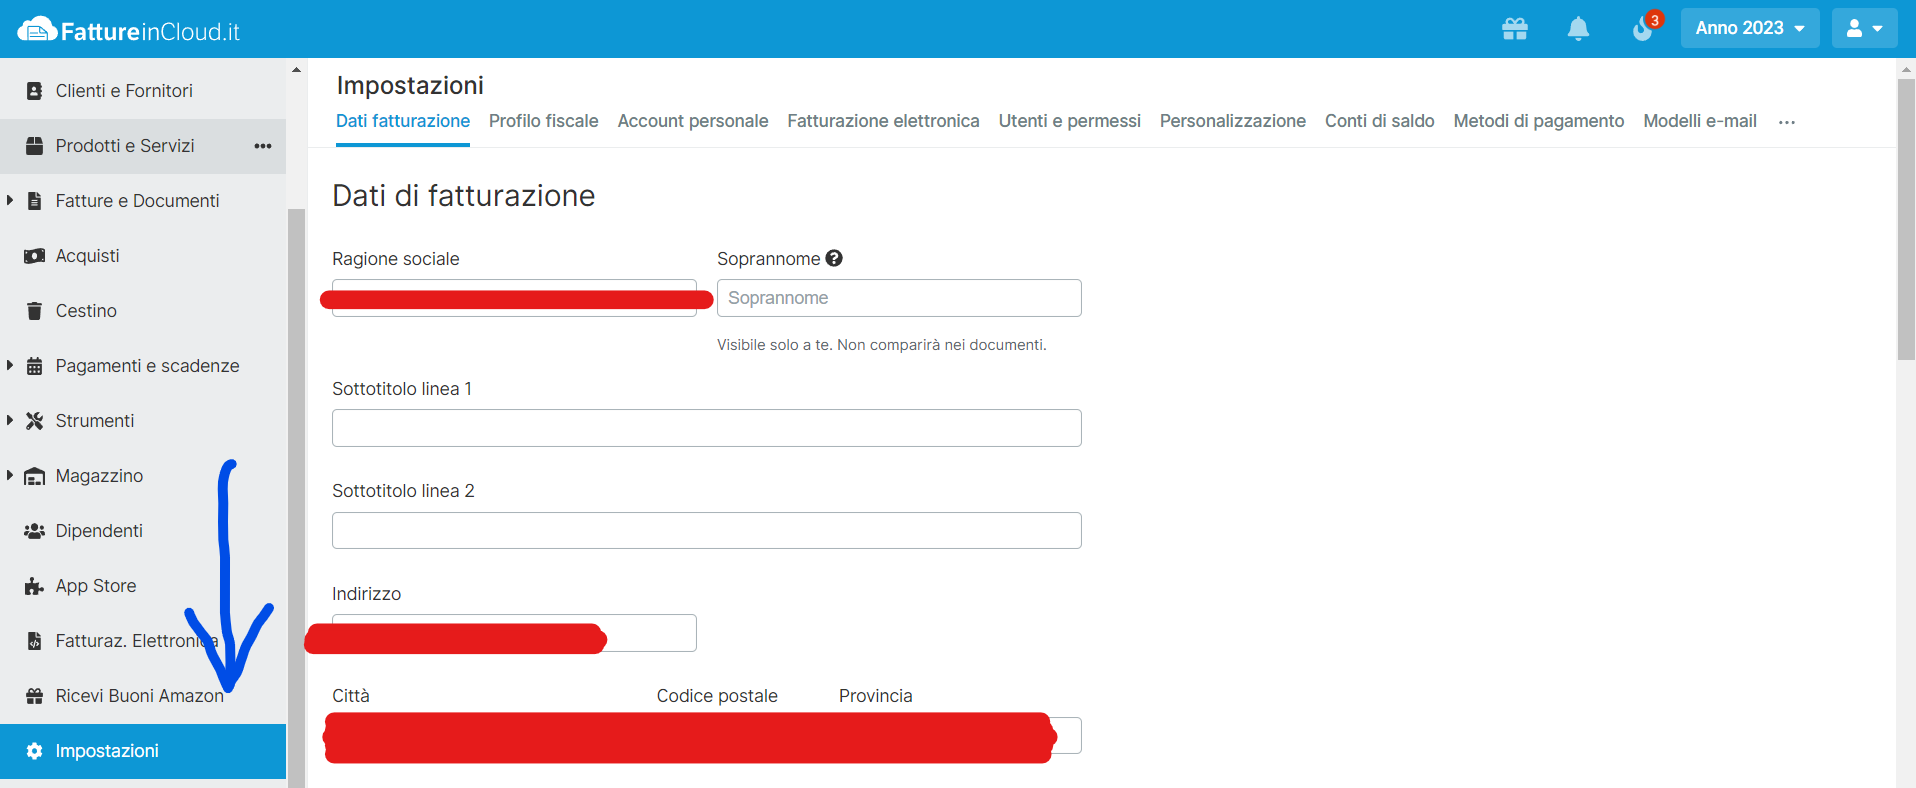
Task: Expand Pagamenti e scadenze submenu
Action: [10, 366]
